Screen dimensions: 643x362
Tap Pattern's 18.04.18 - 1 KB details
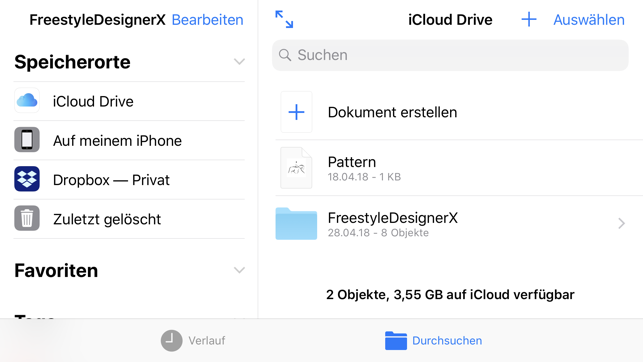tap(364, 177)
